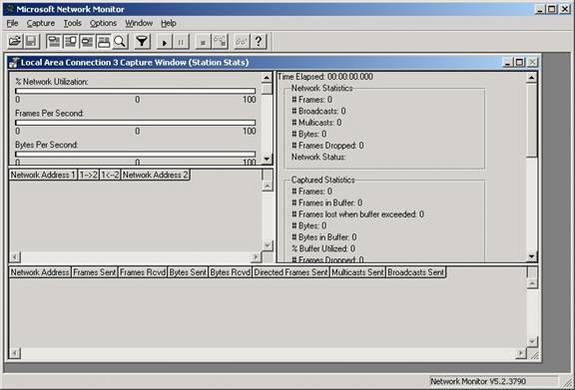Click the Network Address 1 column header

(43, 175)
